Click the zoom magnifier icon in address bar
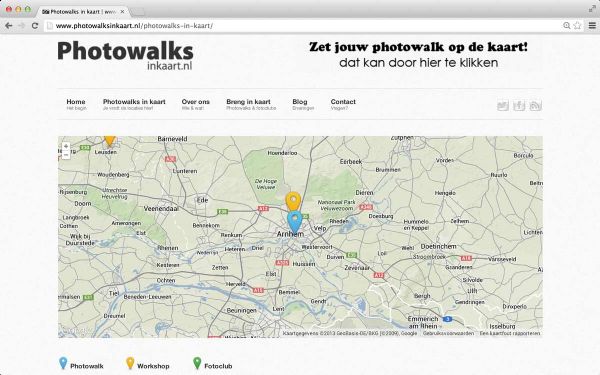The image size is (600, 375). coord(567,26)
